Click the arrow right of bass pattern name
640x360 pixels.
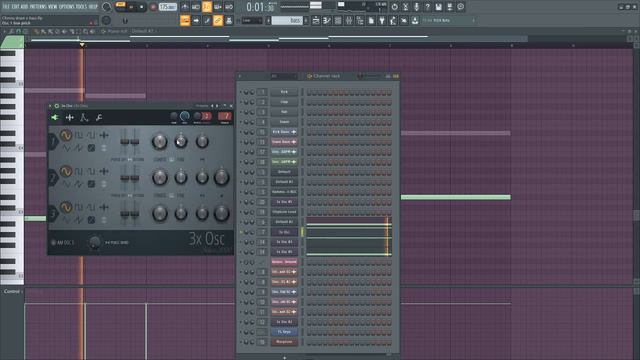coord(306,20)
